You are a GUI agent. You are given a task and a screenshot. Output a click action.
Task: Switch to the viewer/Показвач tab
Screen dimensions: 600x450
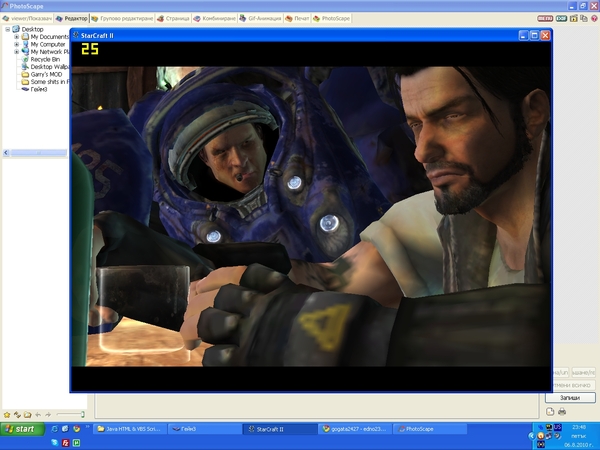(x=27, y=18)
